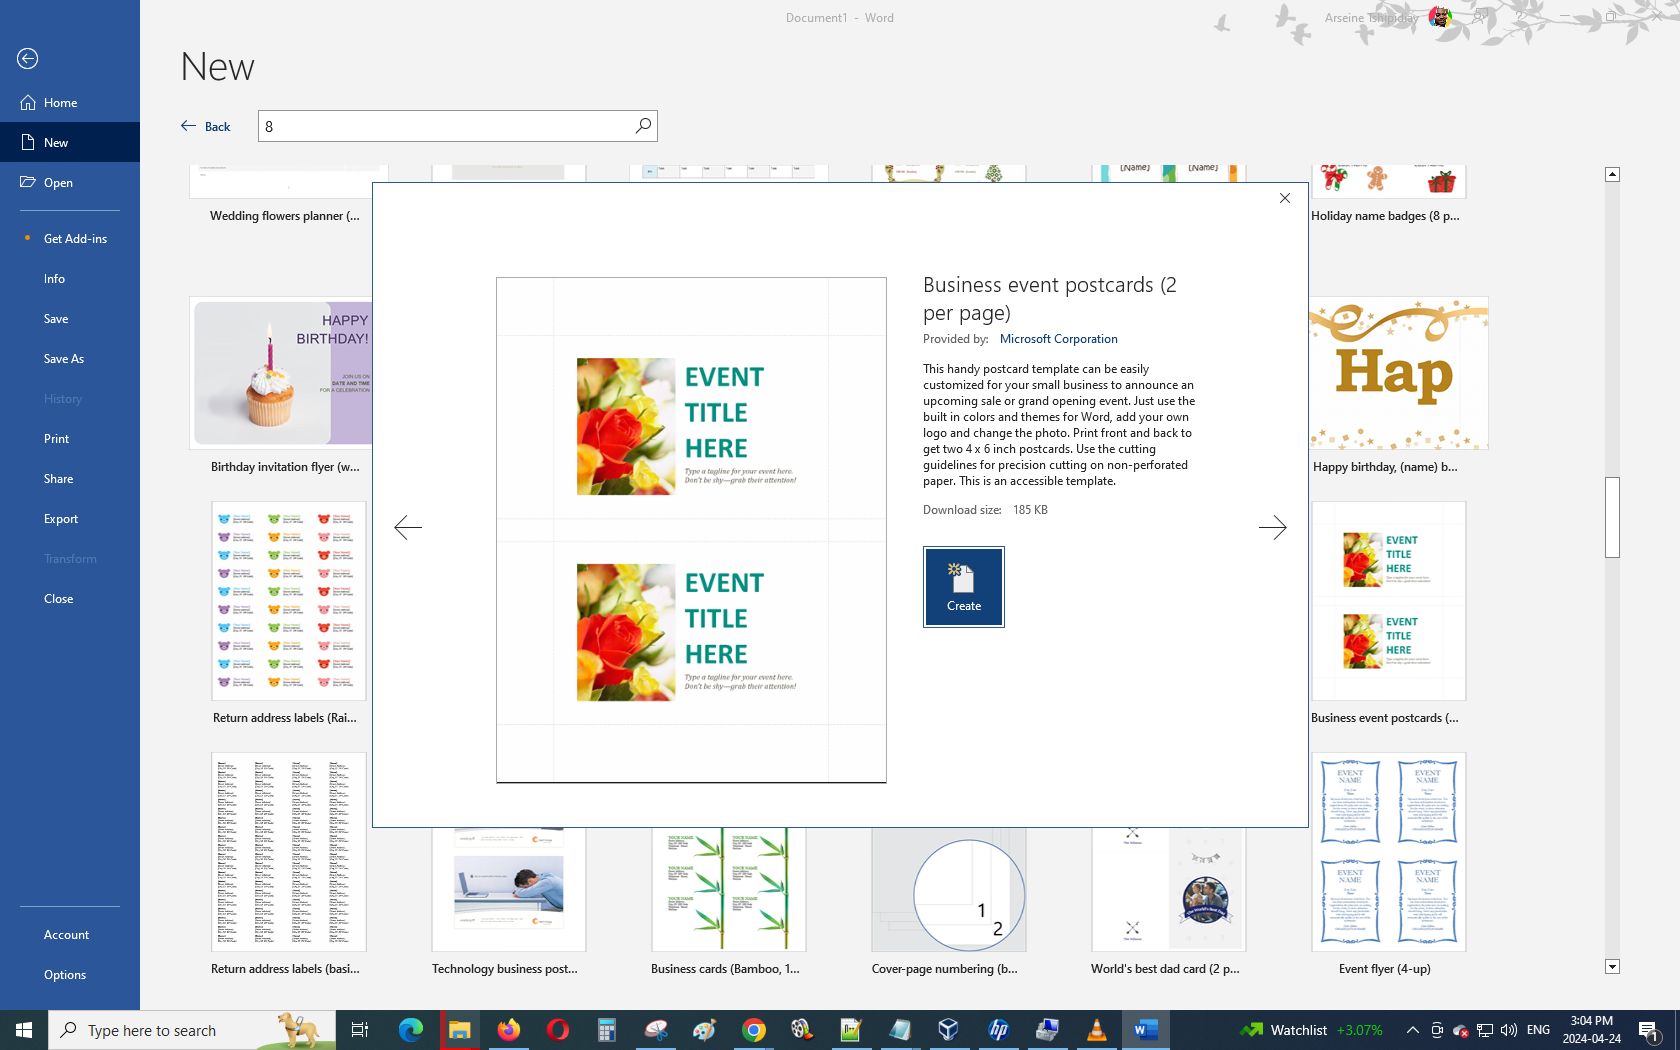This screenshot has width=1680, height=1050.
Task: Expand hidden system tray icons
Action: coord(1412,1030)
